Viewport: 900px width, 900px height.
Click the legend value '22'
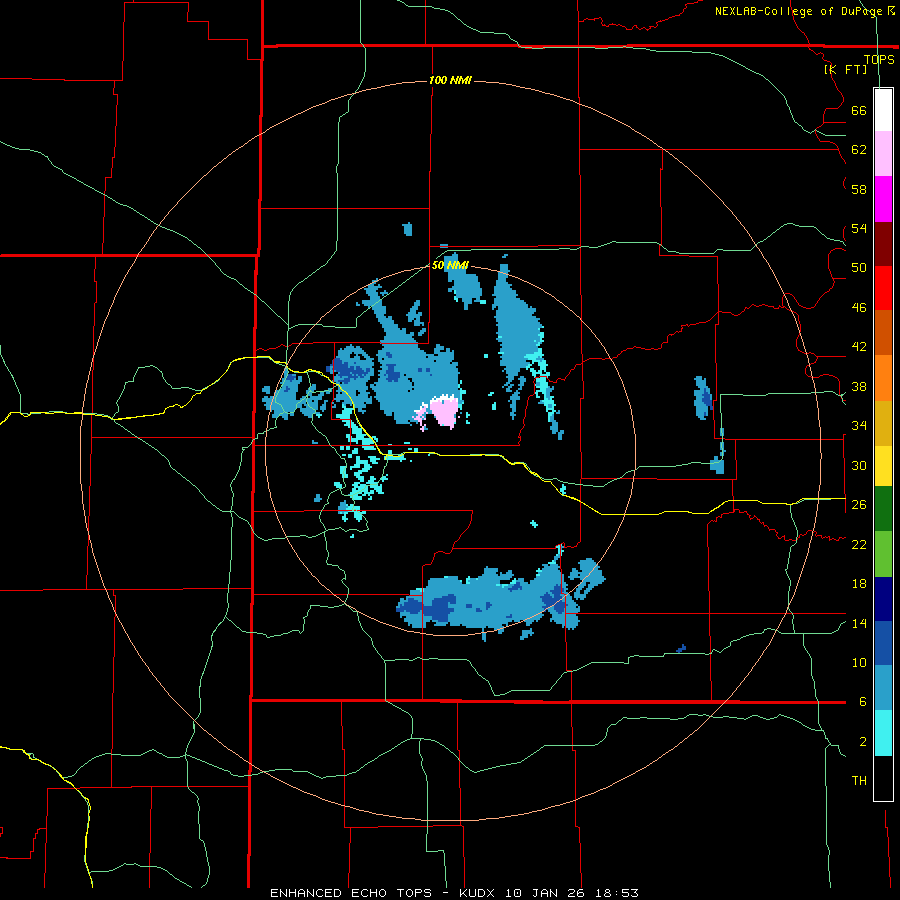(859, 544)
